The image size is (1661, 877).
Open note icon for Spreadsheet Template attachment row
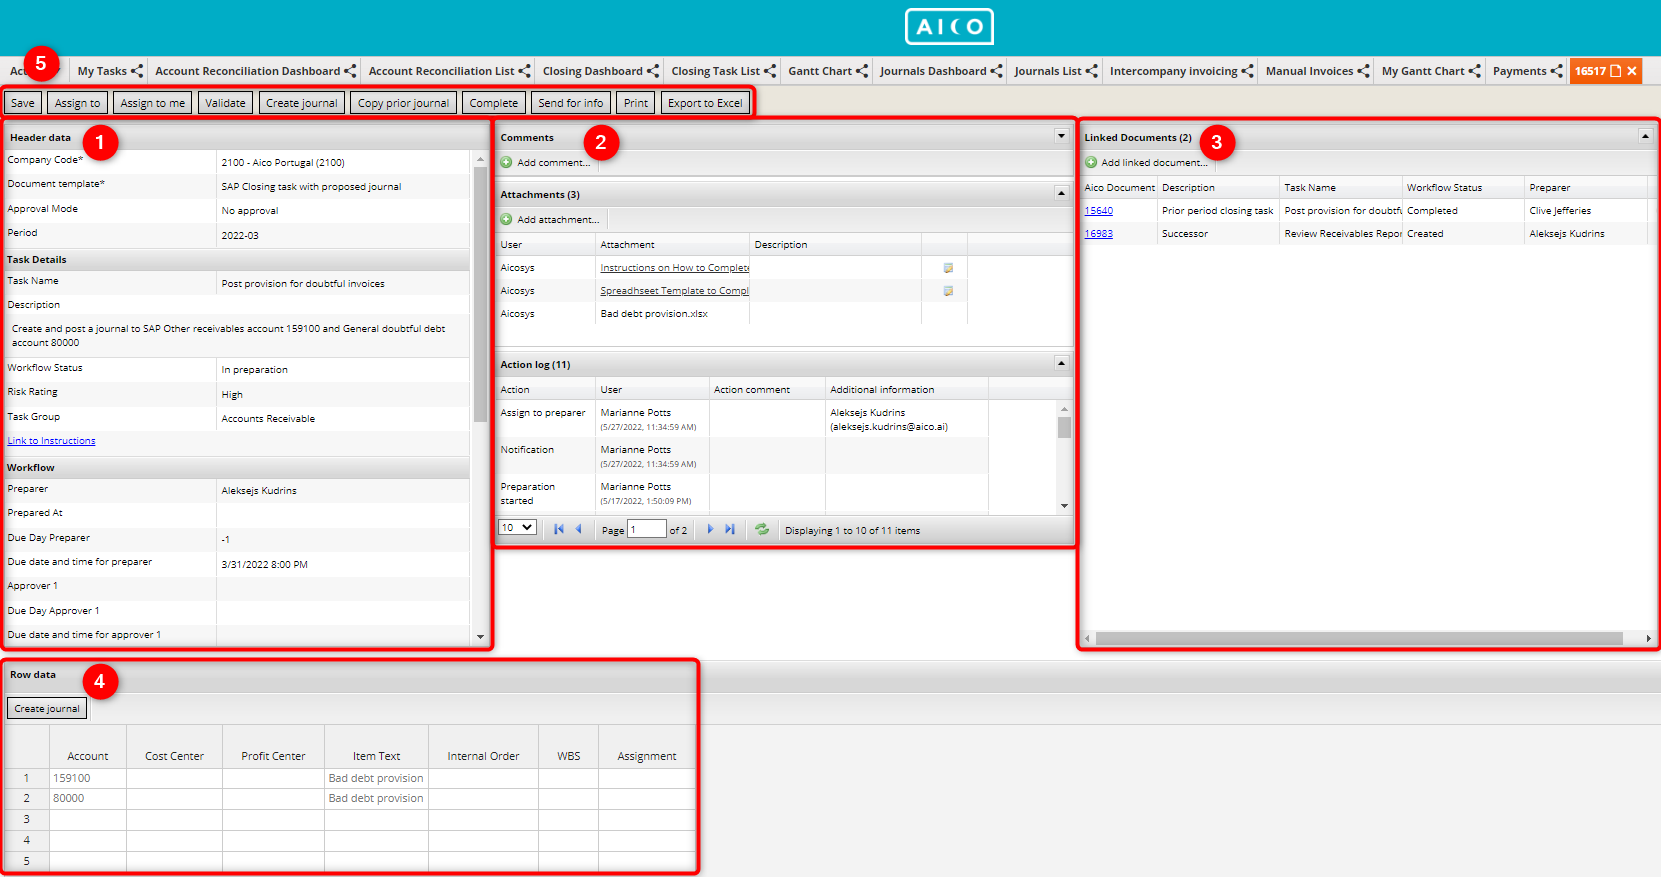tap(948, 291)
